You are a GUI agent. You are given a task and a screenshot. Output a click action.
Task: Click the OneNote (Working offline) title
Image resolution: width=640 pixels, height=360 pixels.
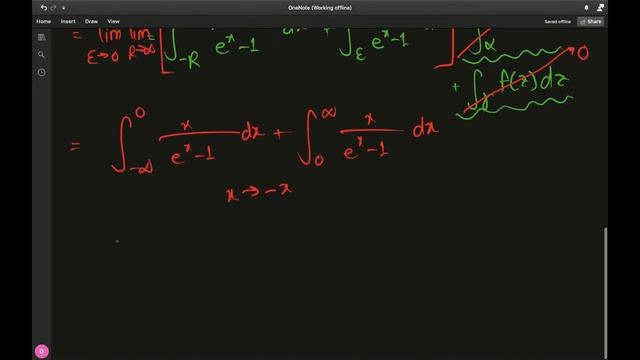[320, 8]
